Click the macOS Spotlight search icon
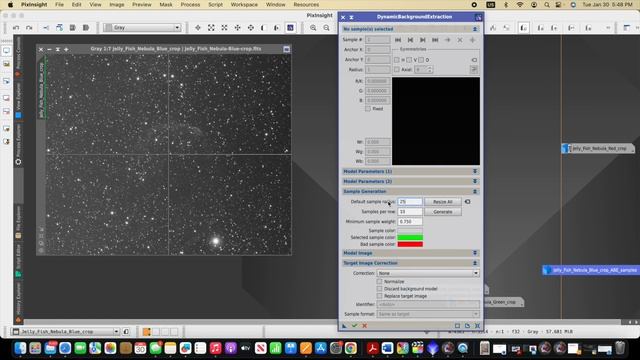The image size is (640, 360). [x=547, y=4]
